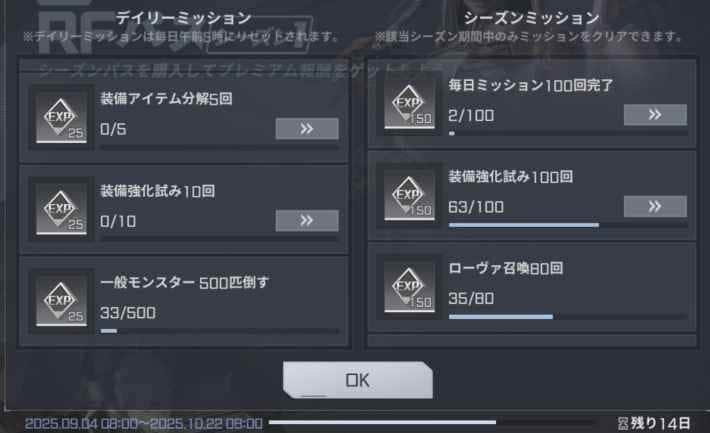Open 装備強化試み100回 shortcut arrow button
This screenshot has height=433, width=710.
(655, 207)
